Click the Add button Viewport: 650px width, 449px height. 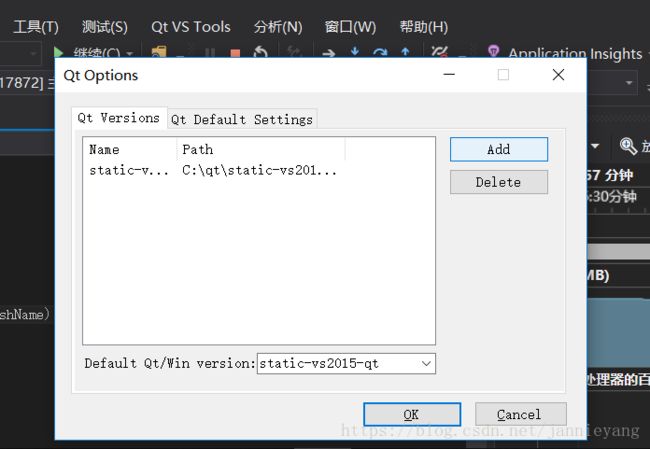pos(499,149)
